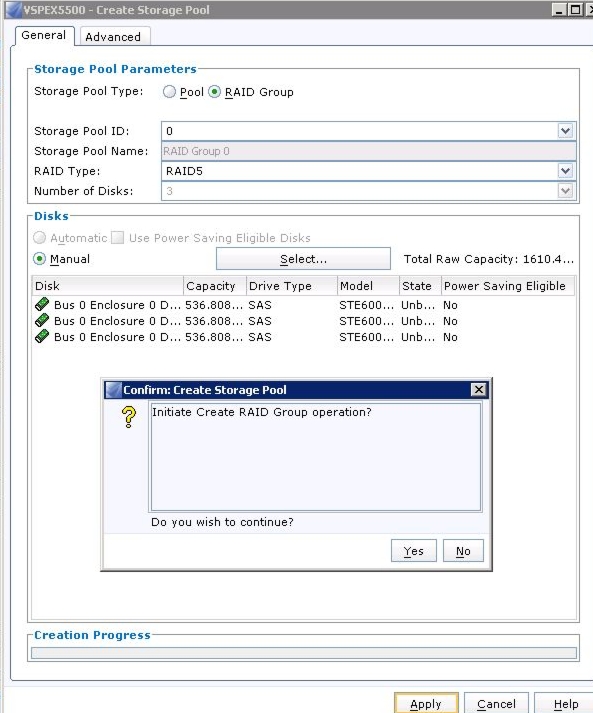This screenshot has width=593, height=713.
Task: Click the yellow question mark icon
Action: 129,417
